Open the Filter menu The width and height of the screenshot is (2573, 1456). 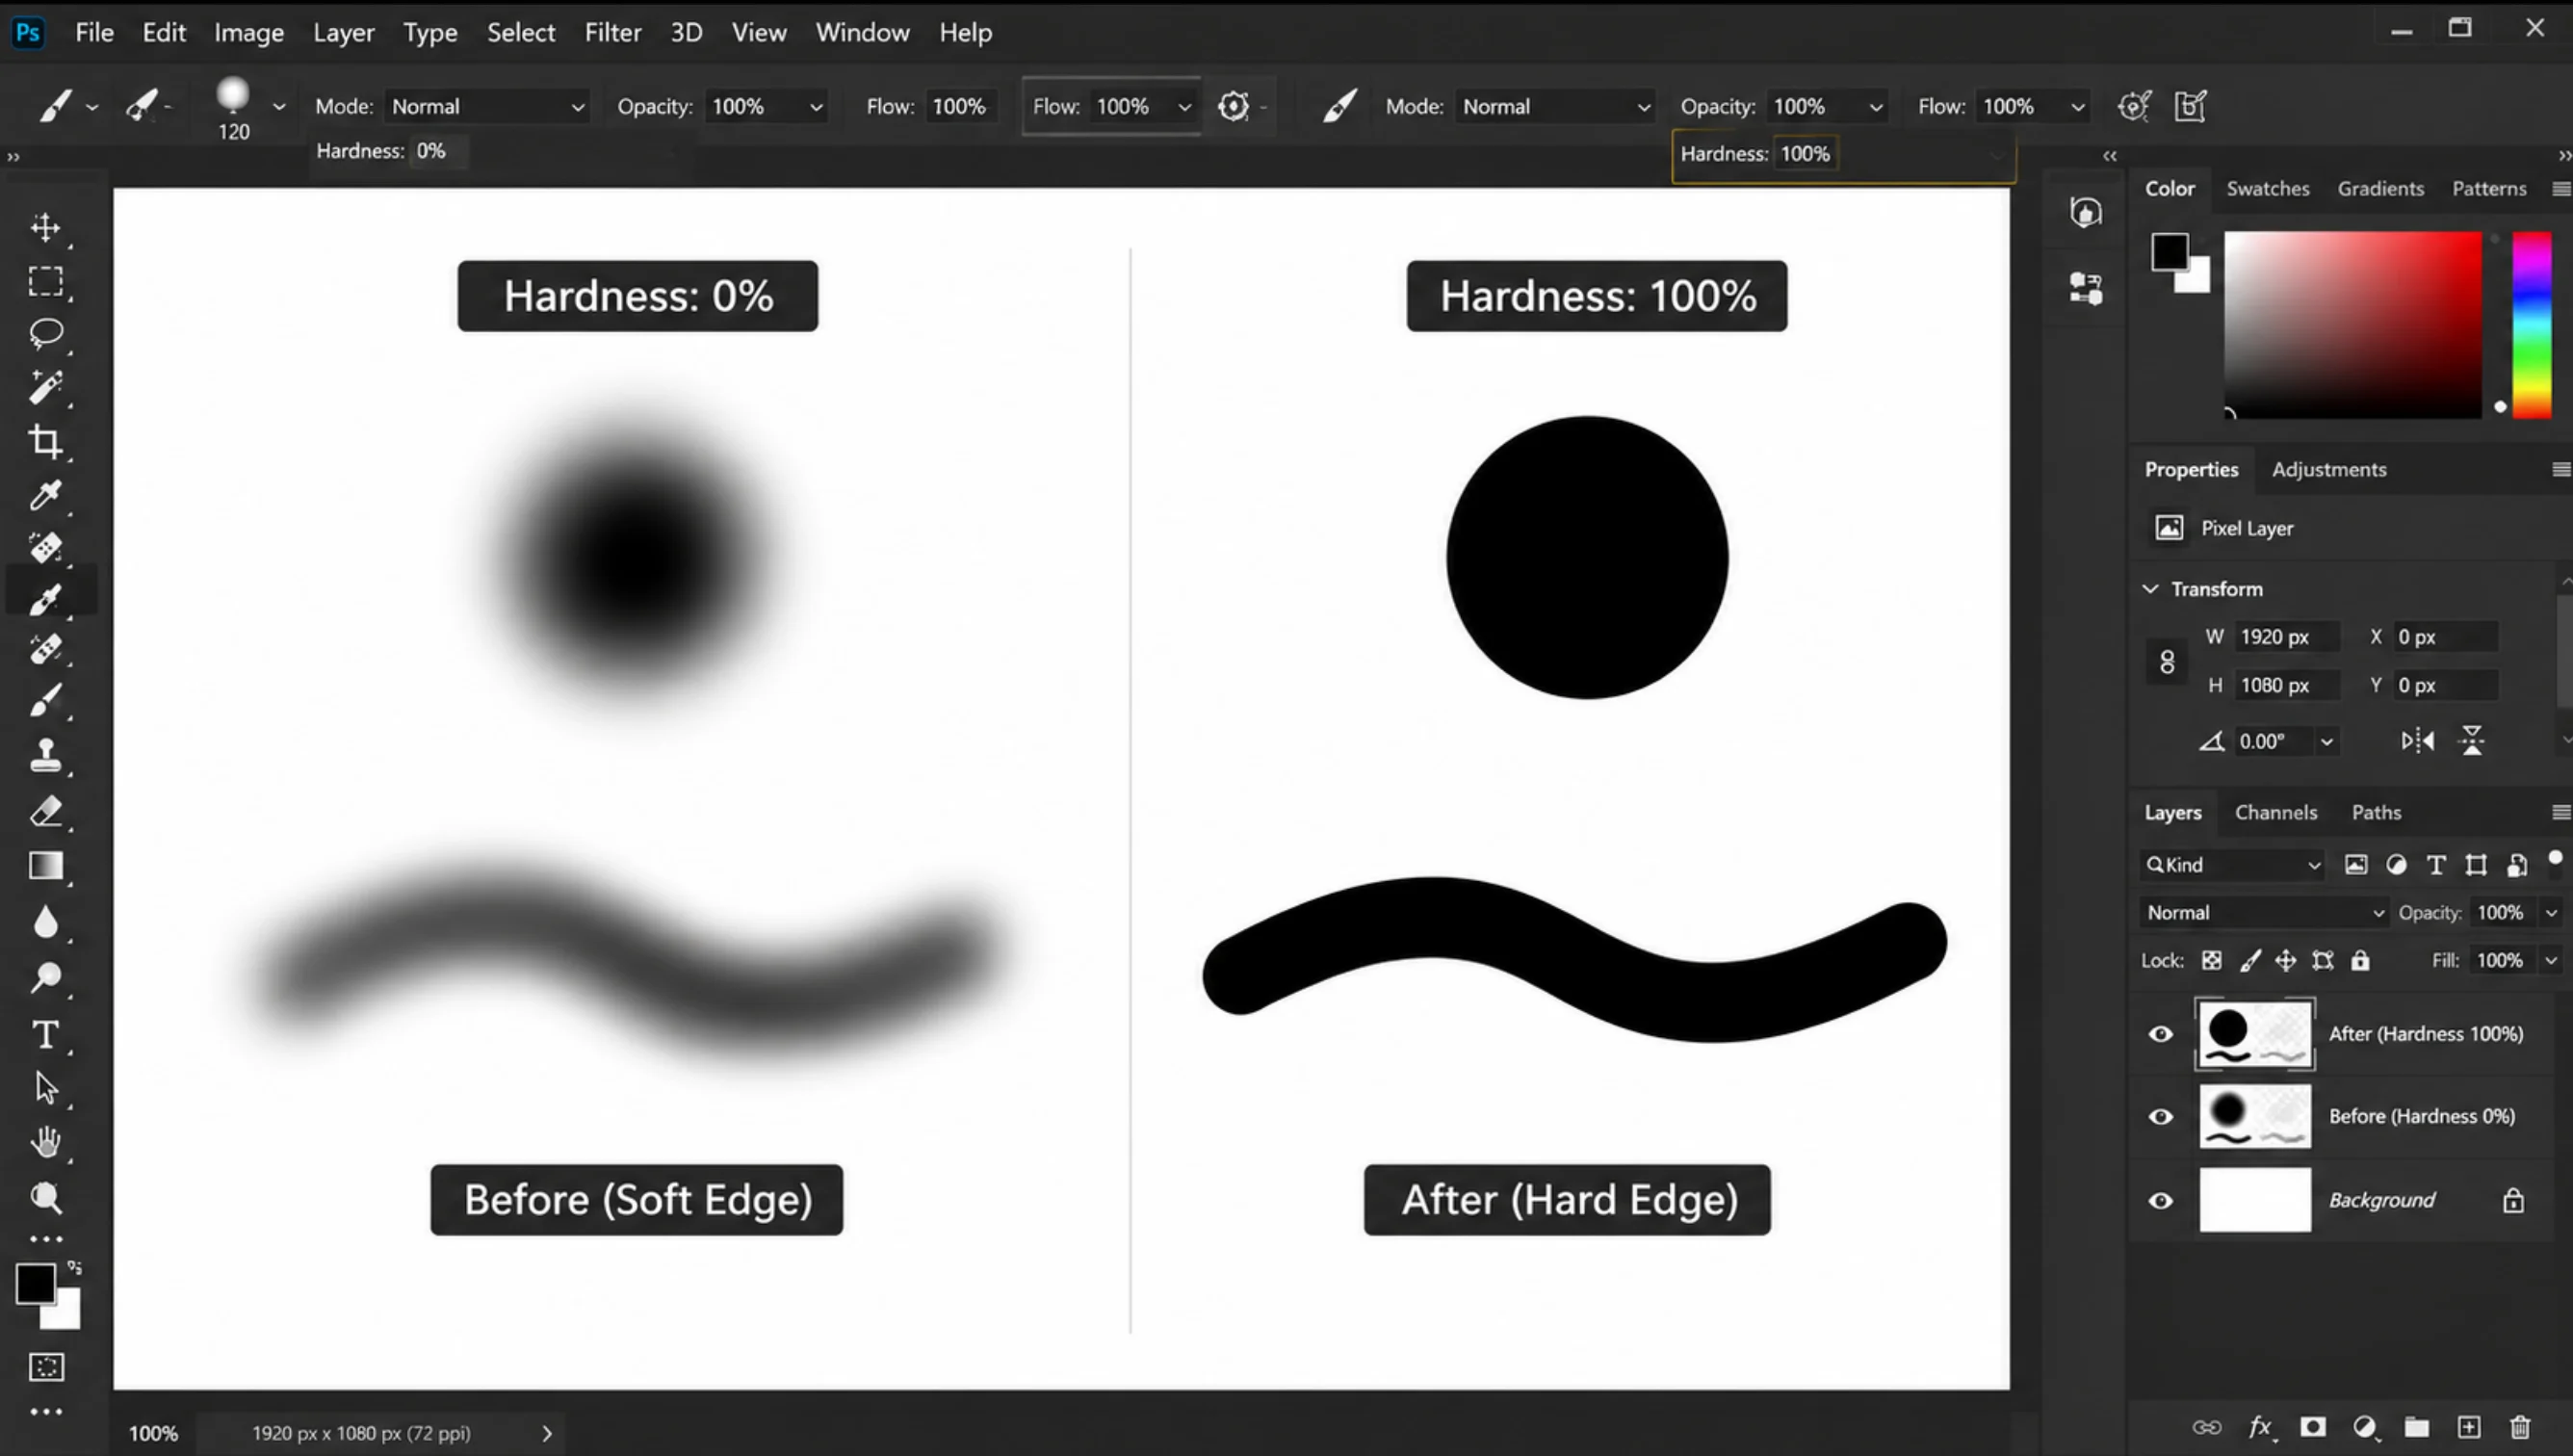point(613,32)
